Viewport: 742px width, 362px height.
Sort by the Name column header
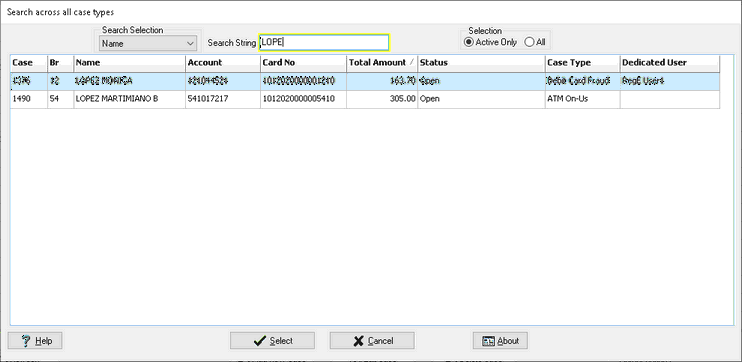tap(130, 63)
